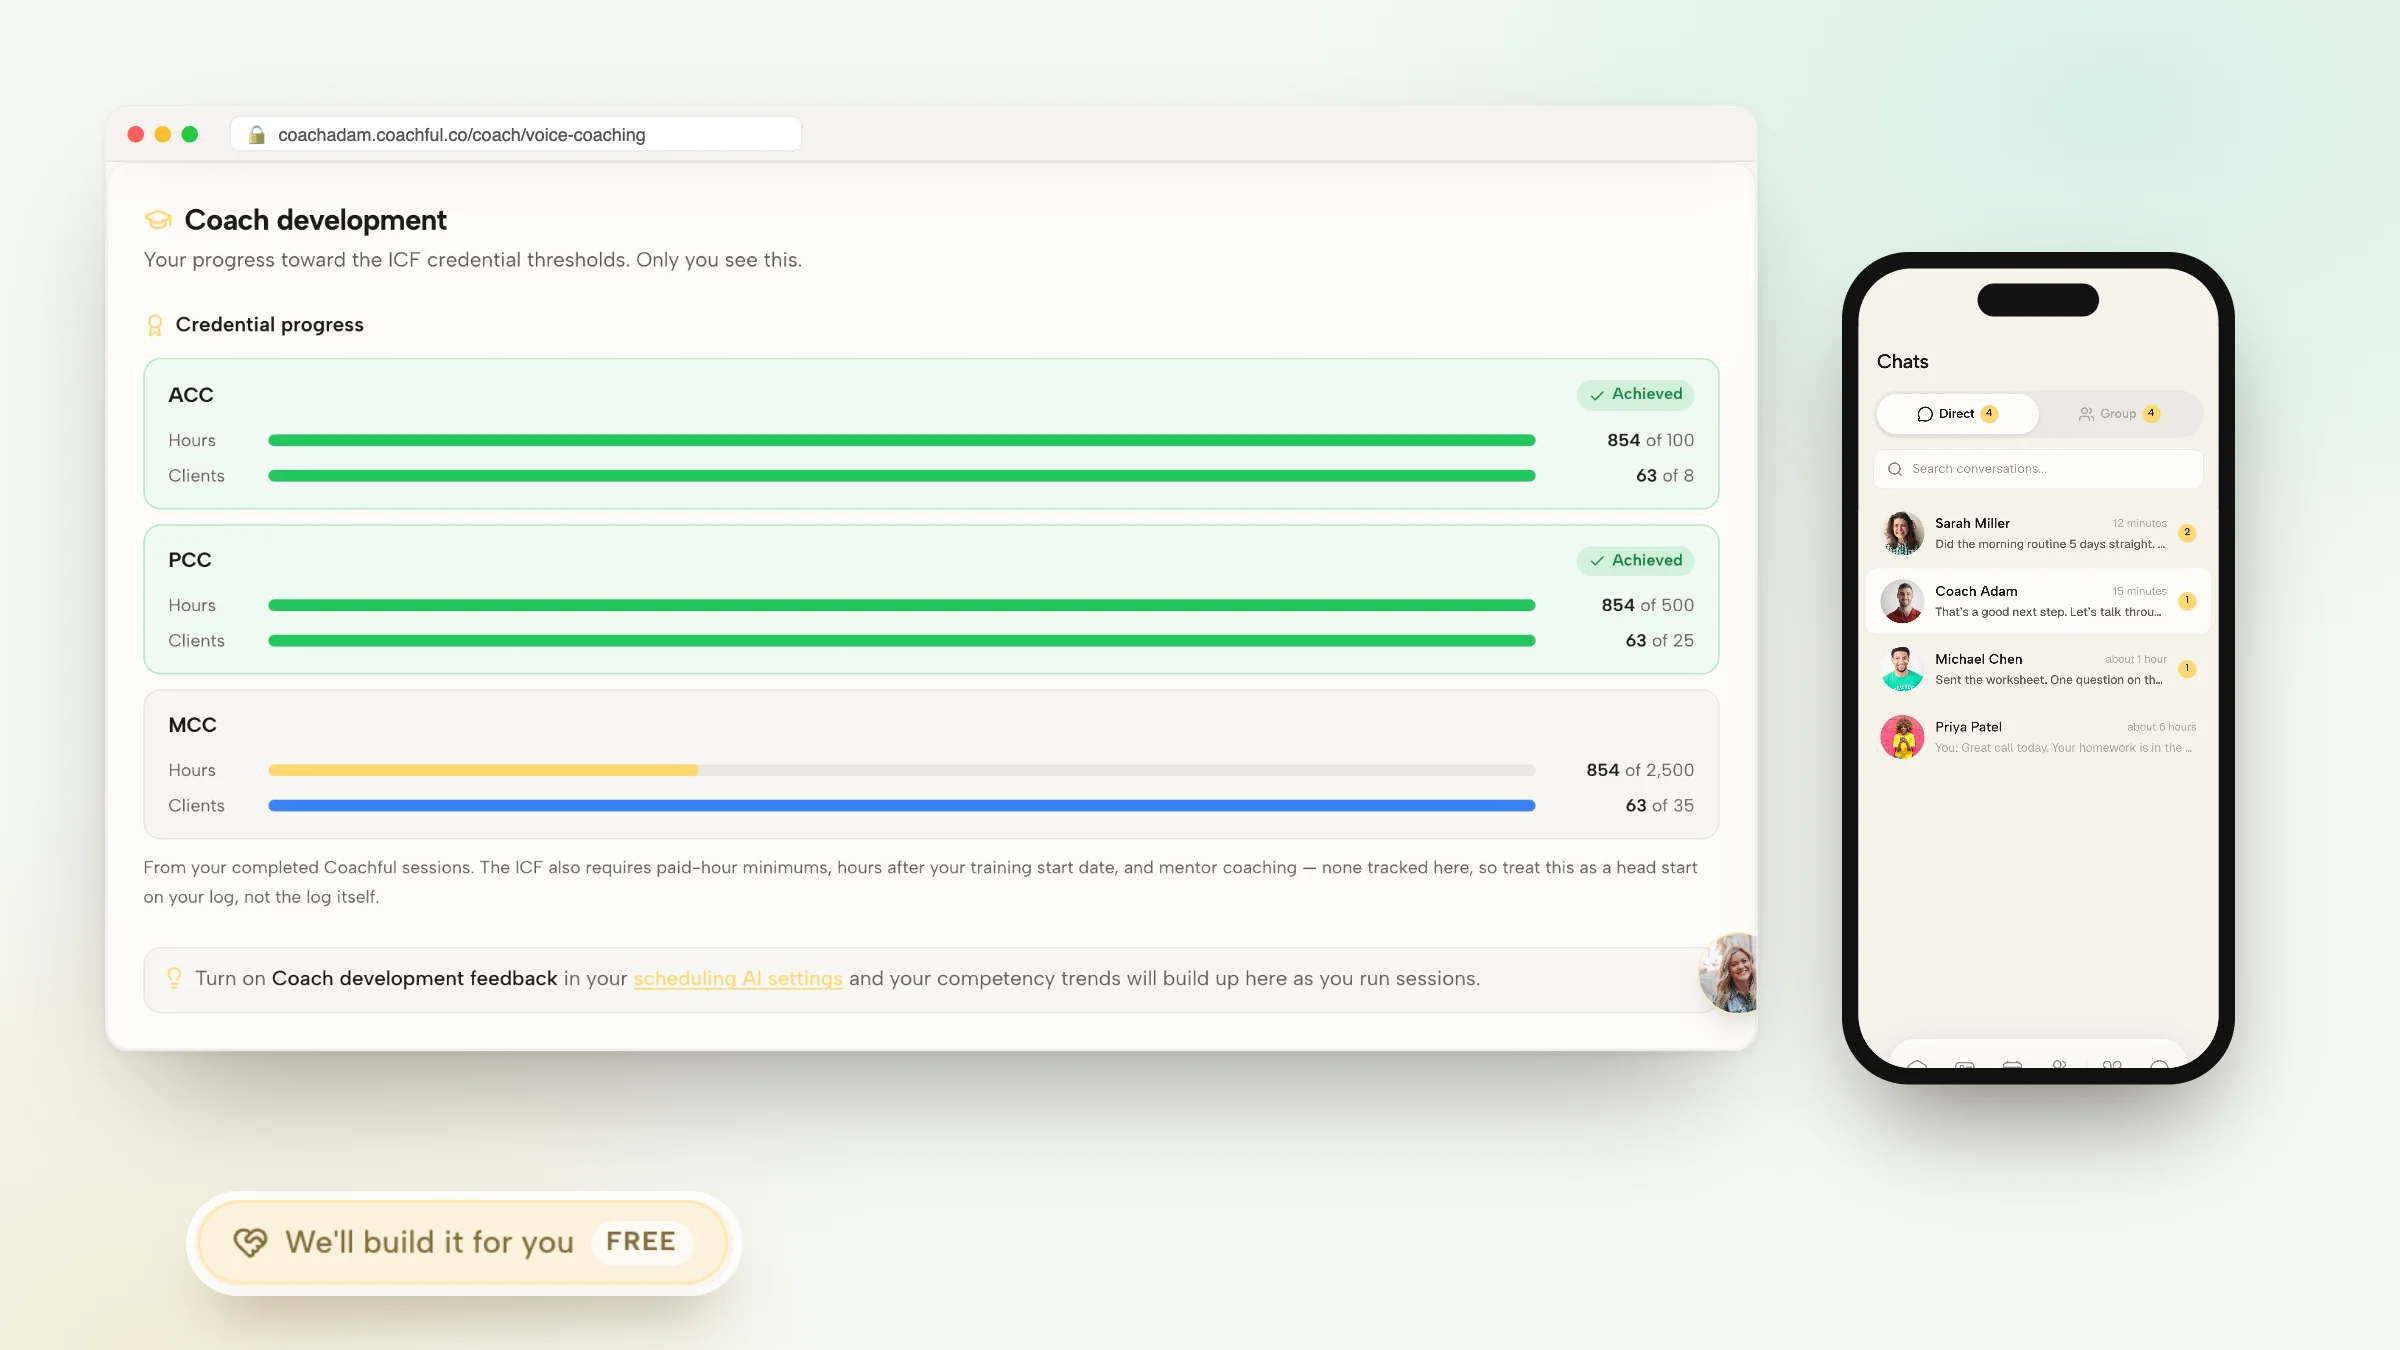This screenshot has width=2400, height=1350.
Task: Click the lightbulb icon in the feedback tip
Action: coord(174,978)
